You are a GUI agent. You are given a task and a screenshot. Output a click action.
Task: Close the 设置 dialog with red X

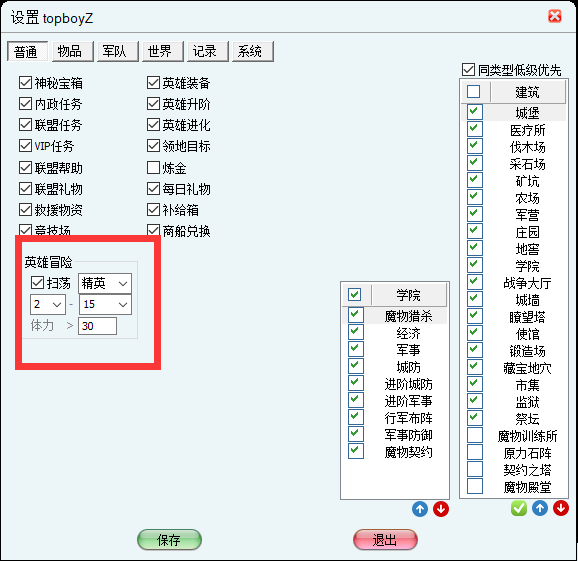point(554,16)
